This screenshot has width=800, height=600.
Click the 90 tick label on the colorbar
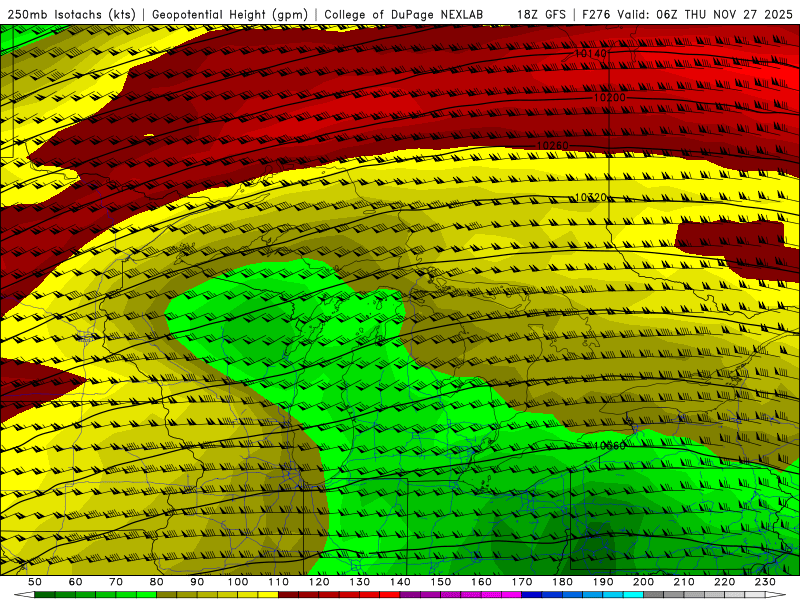point(197,582)
